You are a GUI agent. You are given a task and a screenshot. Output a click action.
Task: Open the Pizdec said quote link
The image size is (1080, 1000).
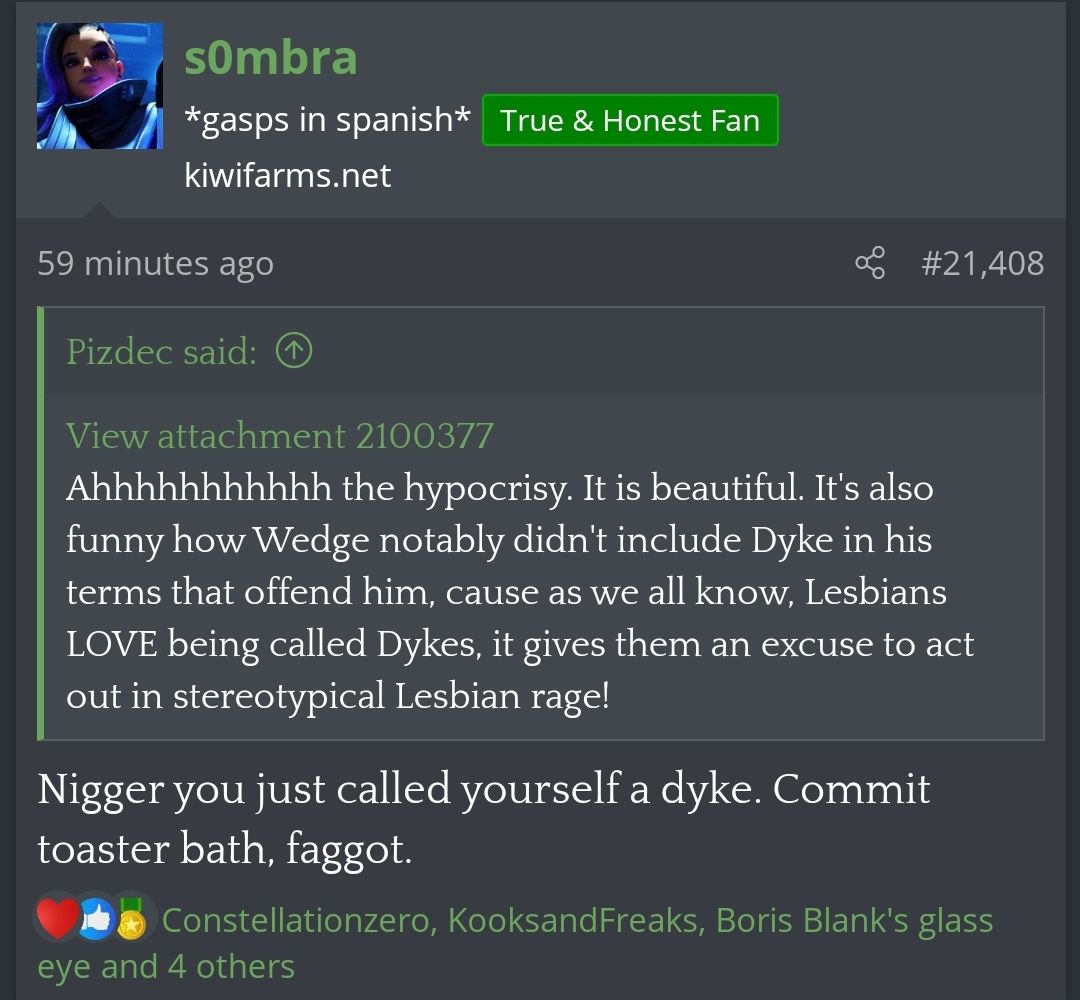tap(161, 351)
